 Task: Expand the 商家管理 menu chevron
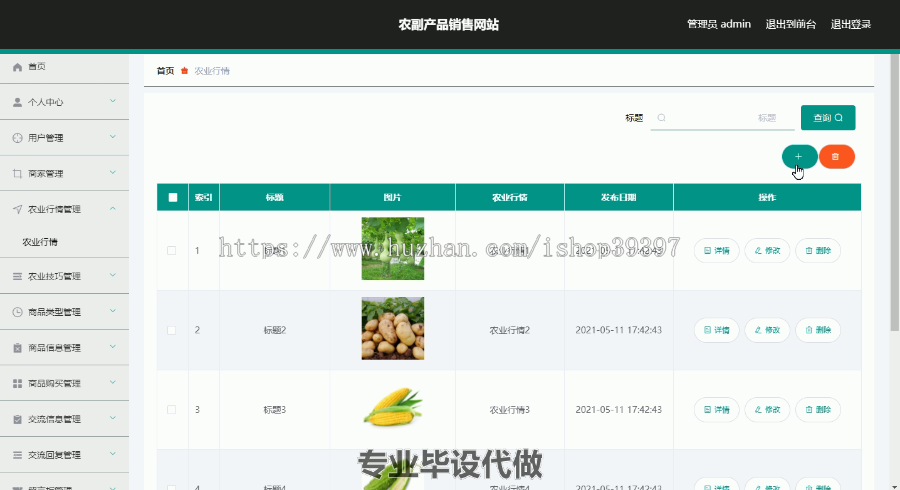(112, 172)
